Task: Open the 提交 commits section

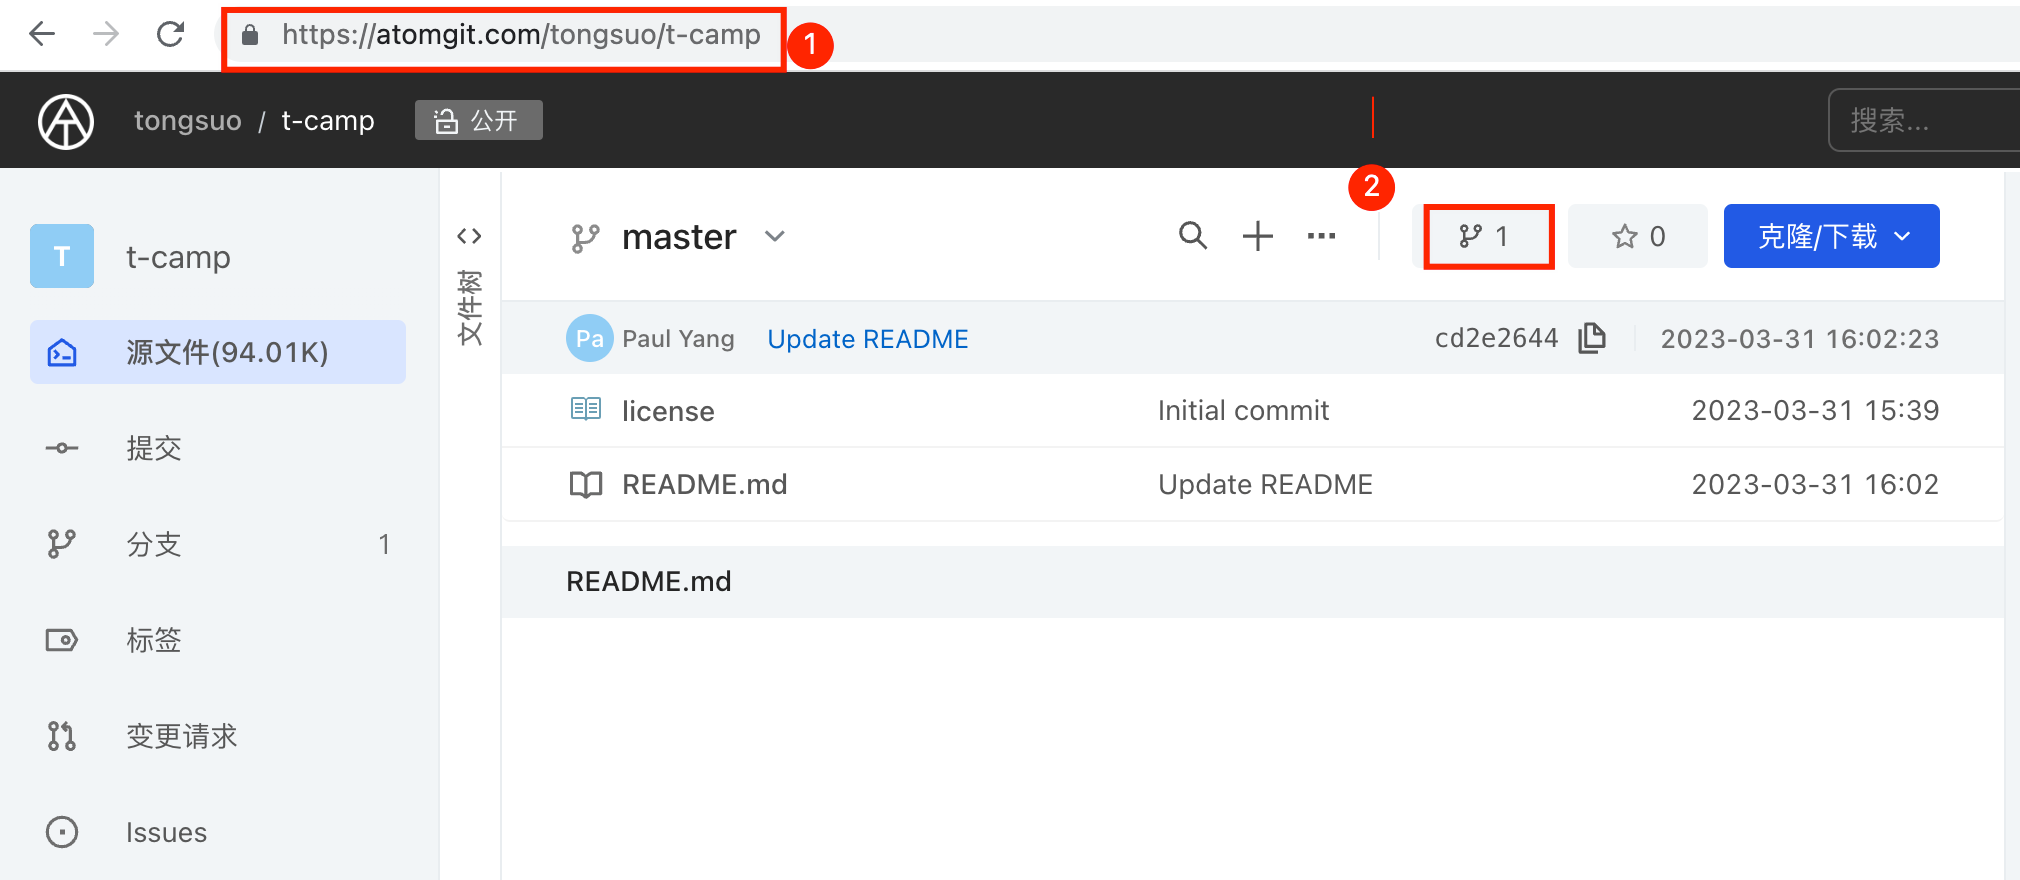Action: [154, 448]
